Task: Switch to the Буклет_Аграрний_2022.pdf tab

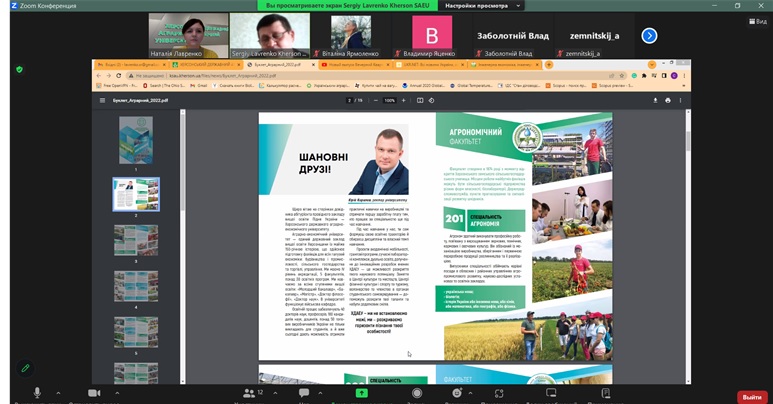Action: [x=280, y=65]
